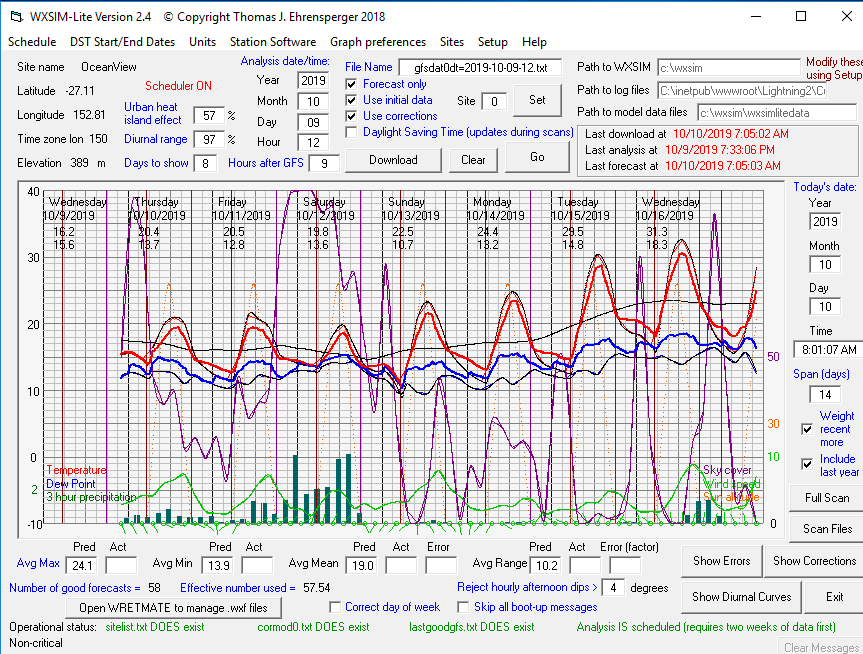Open the Sites menu
The image size is (863, 654).
(x=452, y=42)
